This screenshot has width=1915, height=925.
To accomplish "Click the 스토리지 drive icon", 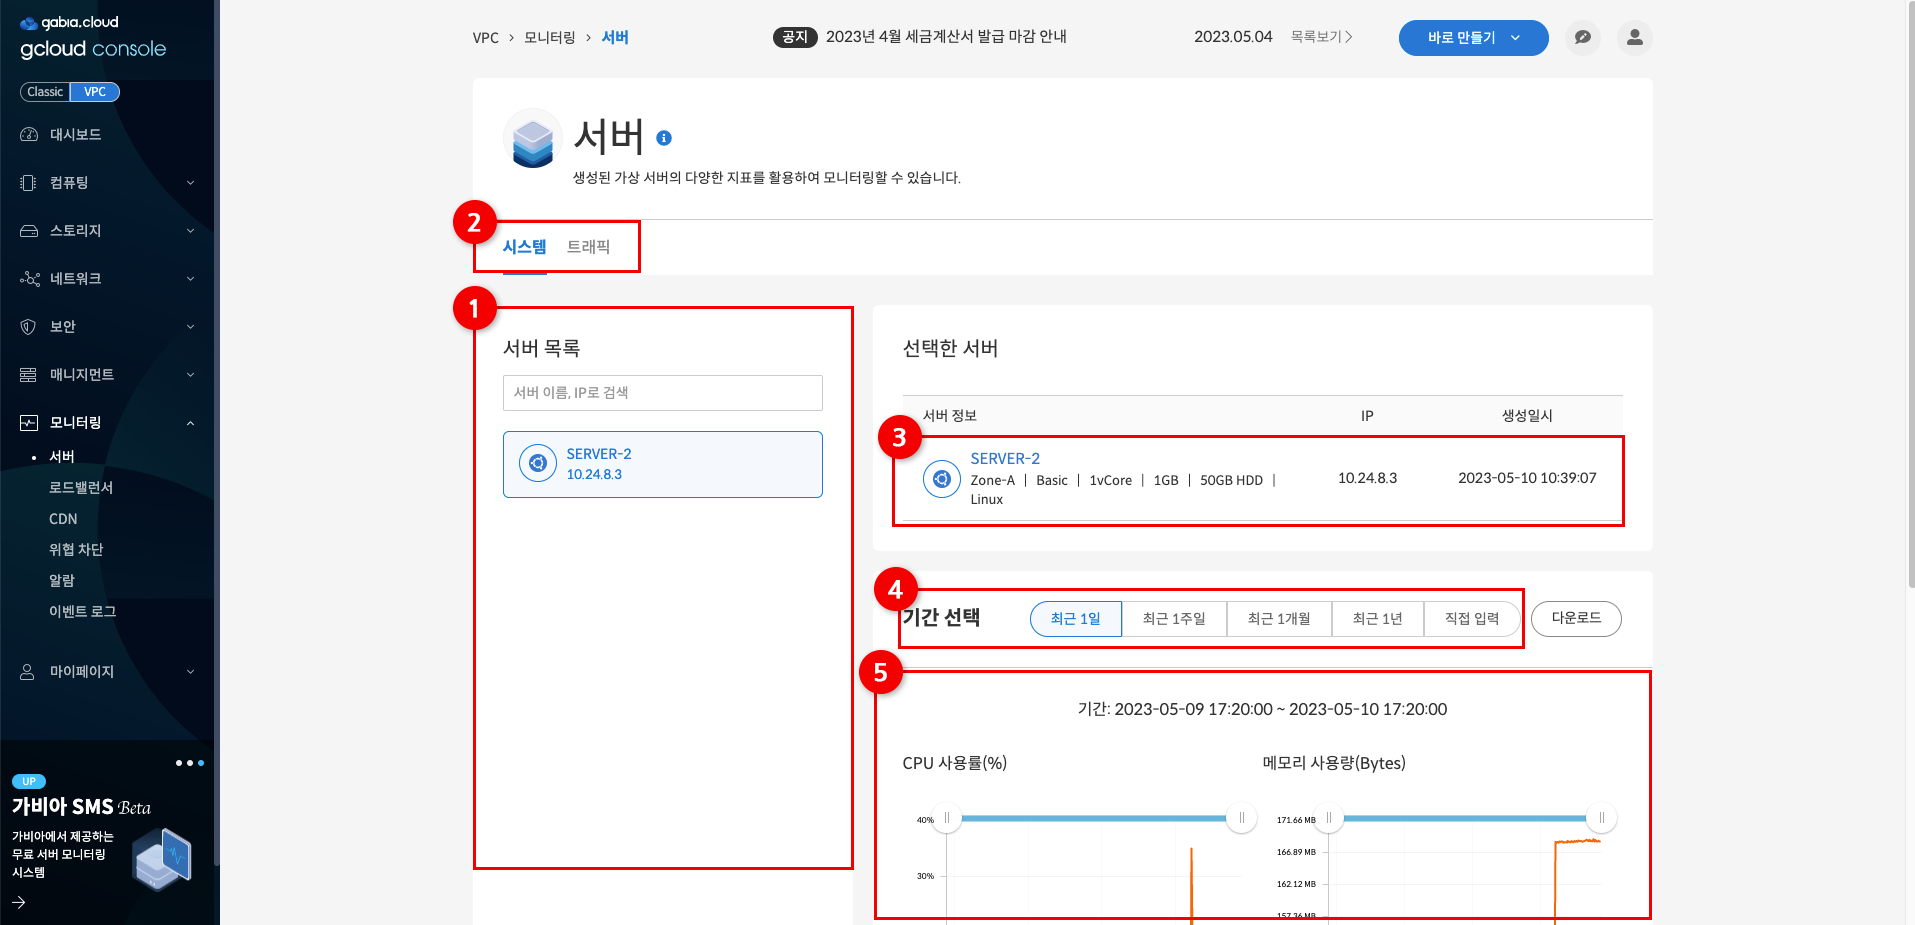I will [x=29, y=230].
